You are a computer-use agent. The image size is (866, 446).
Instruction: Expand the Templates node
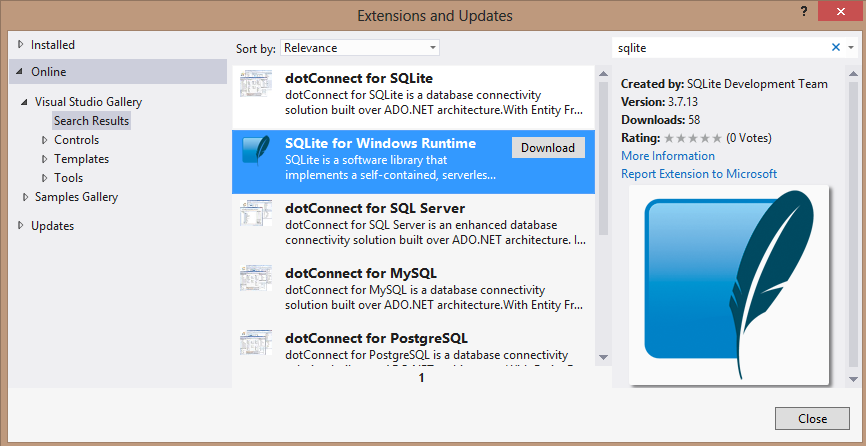(x=45, y=159)
